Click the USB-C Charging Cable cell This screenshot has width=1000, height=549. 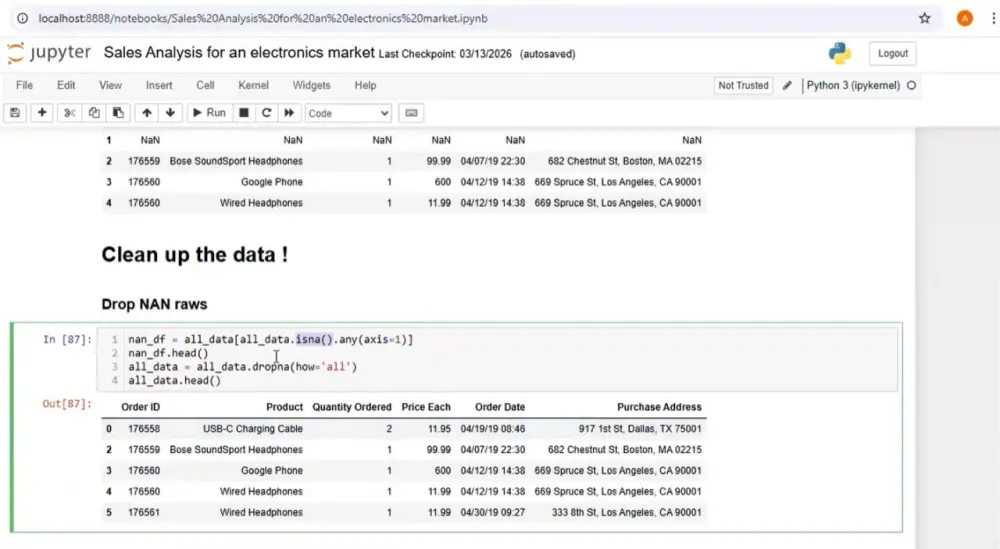[x=253, y=429]
